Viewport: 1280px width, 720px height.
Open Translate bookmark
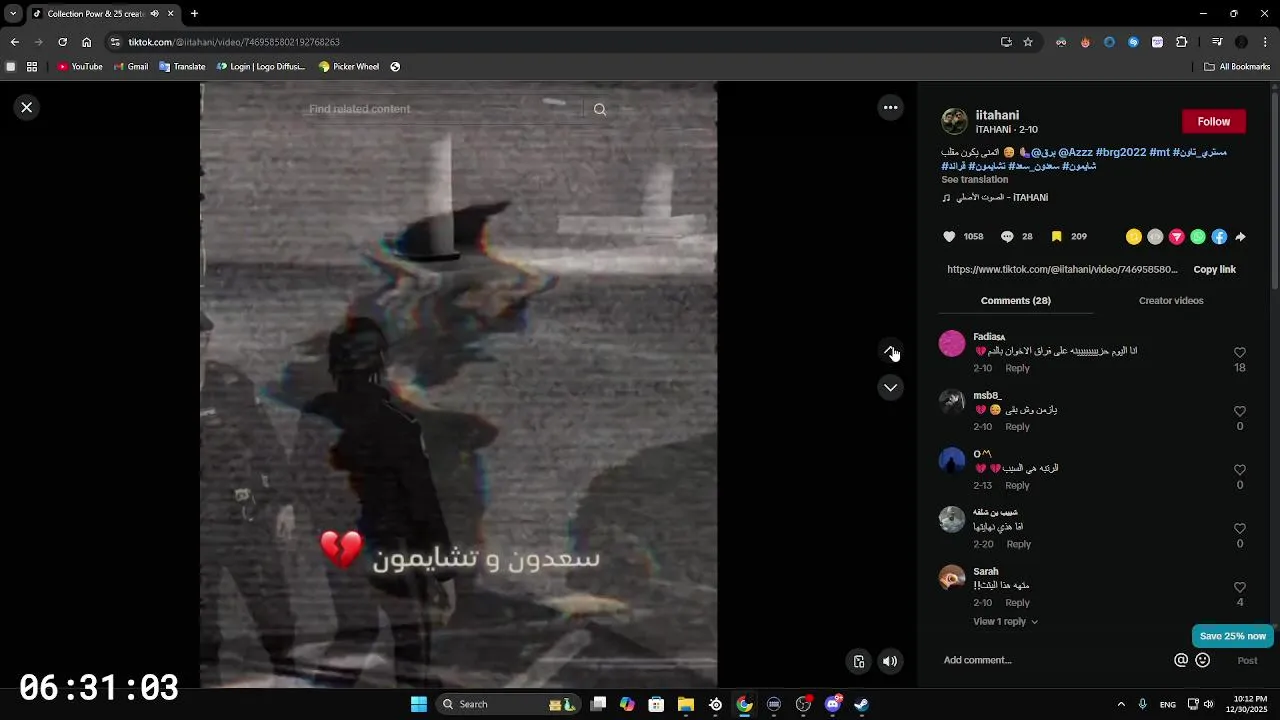coord(182,67)
